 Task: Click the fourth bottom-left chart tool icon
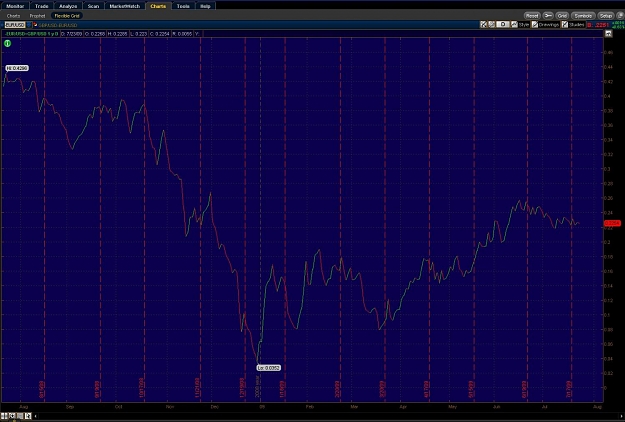(28, 416)
